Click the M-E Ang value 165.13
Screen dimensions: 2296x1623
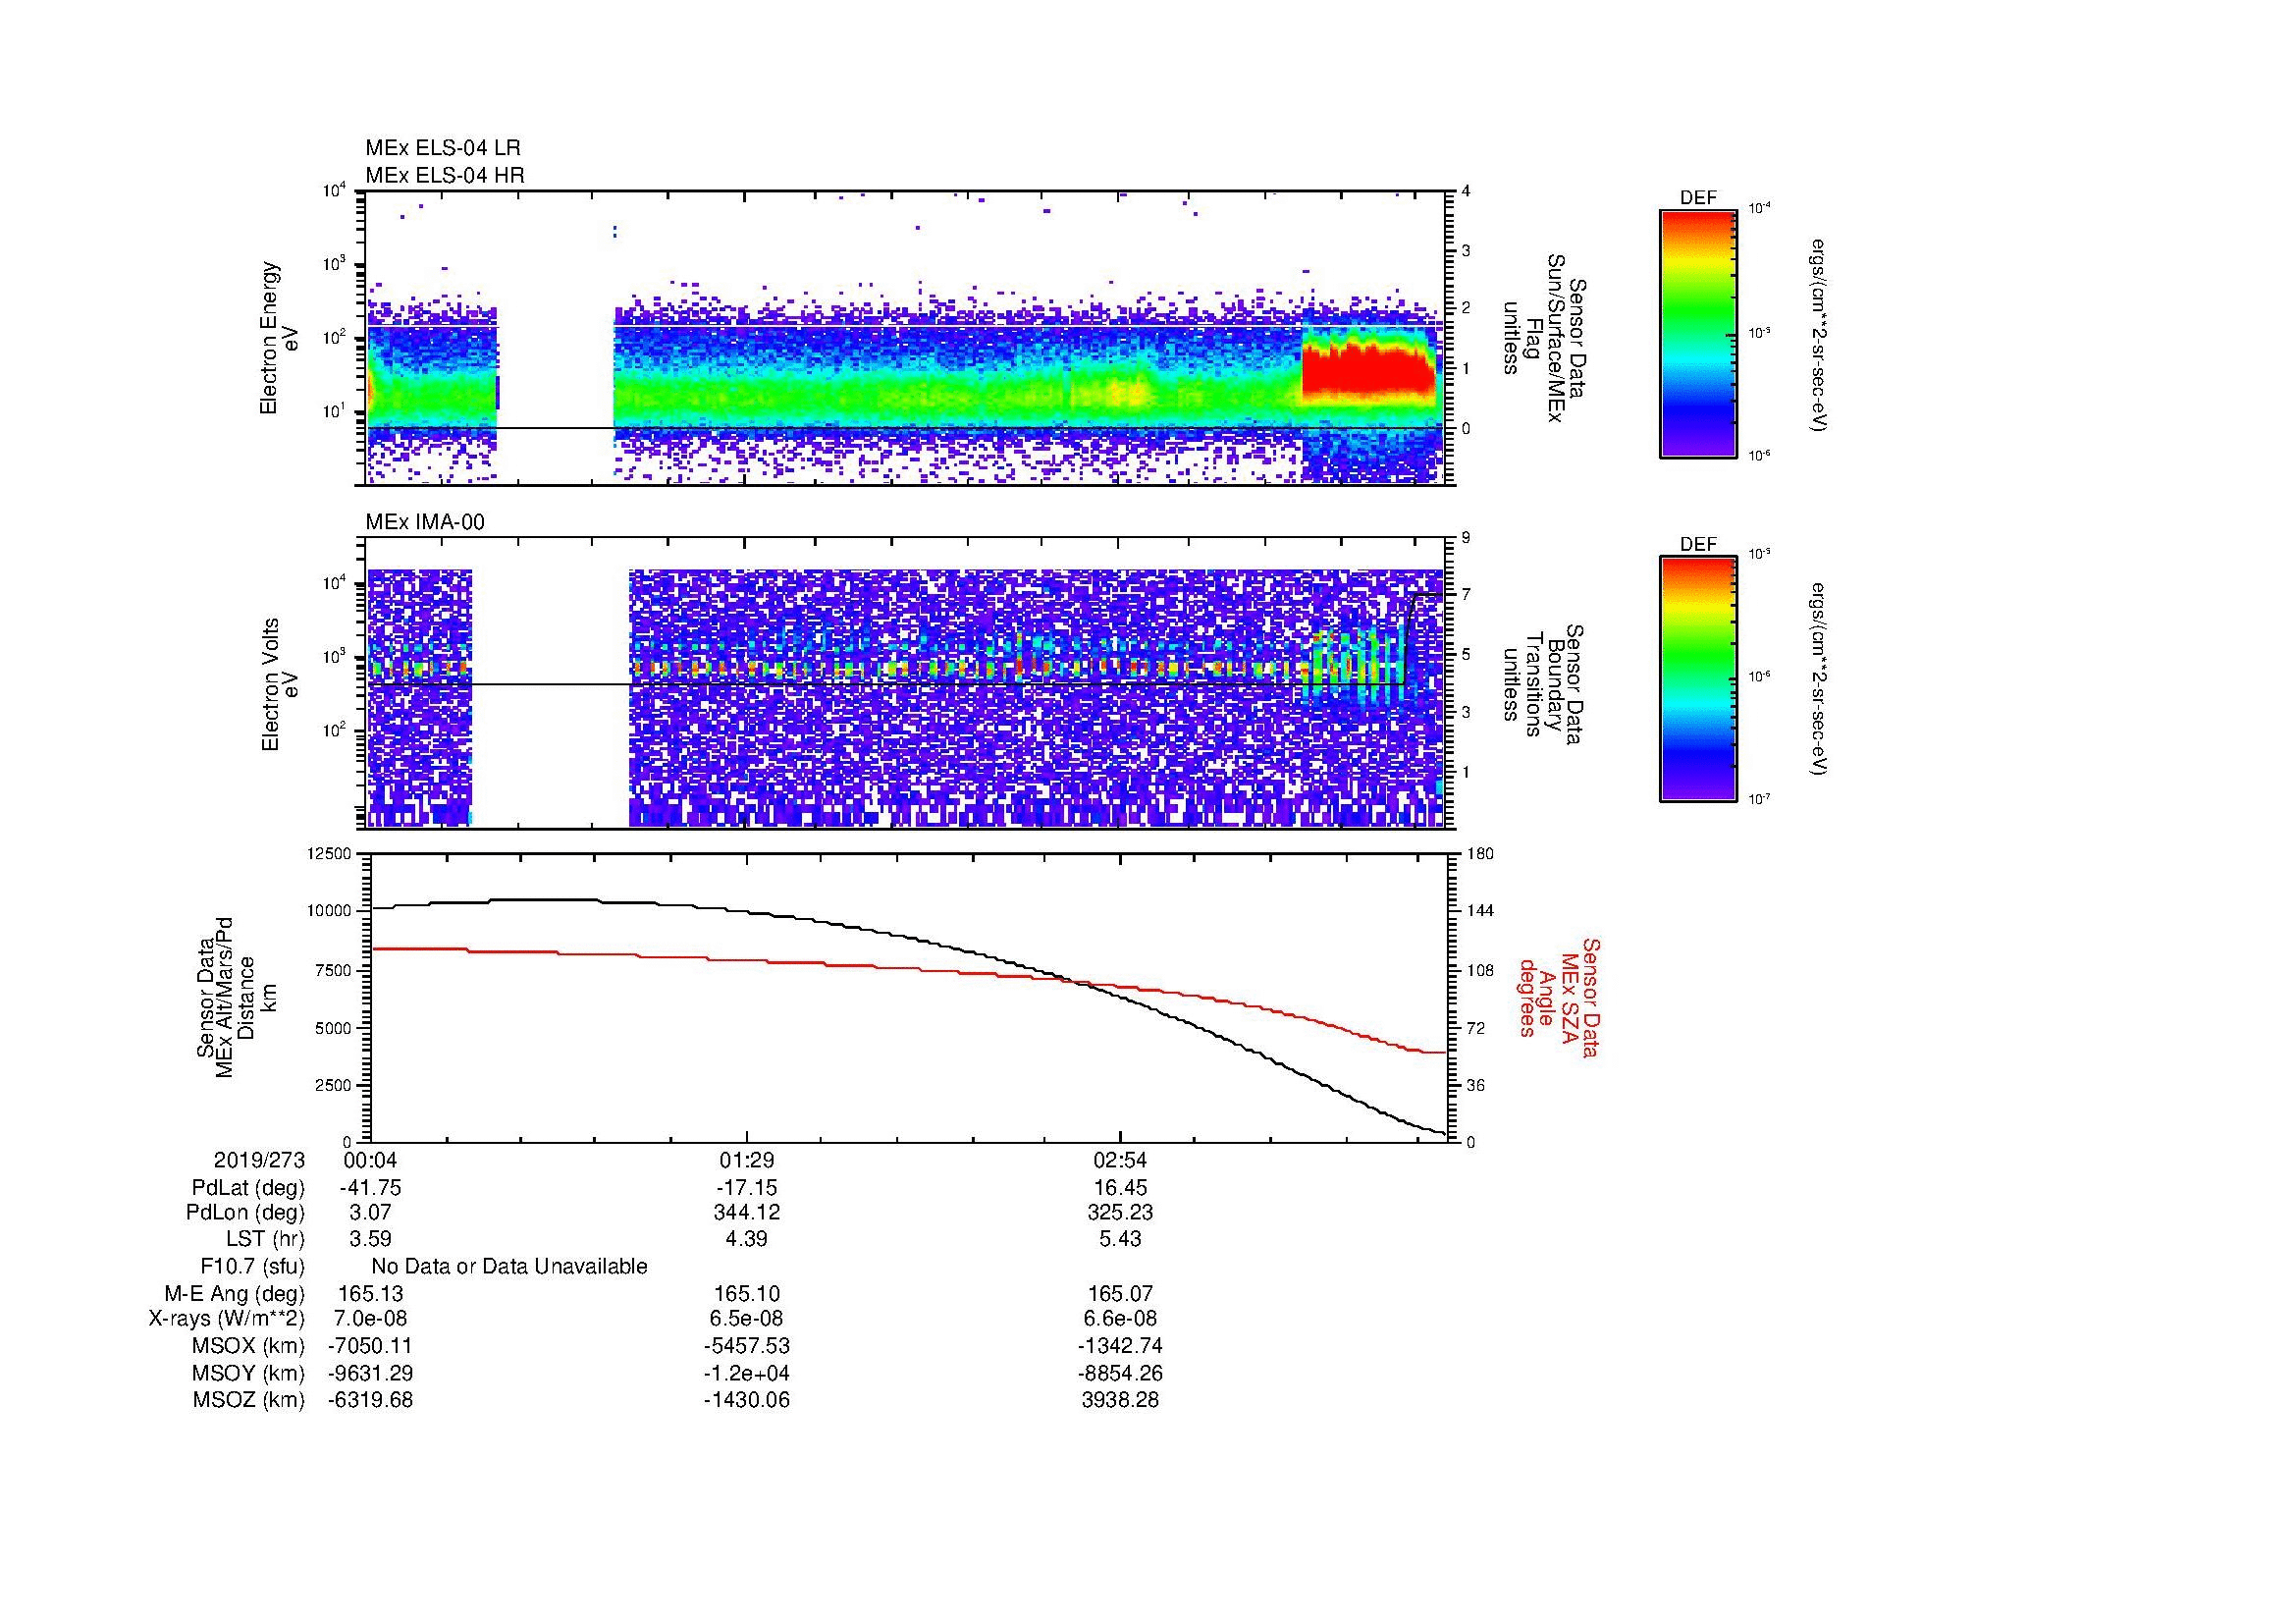tap(370, 1294)
